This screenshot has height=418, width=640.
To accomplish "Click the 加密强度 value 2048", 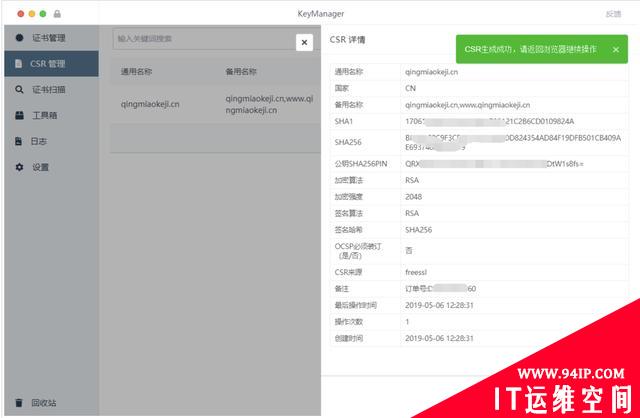I will coord(413,197).
